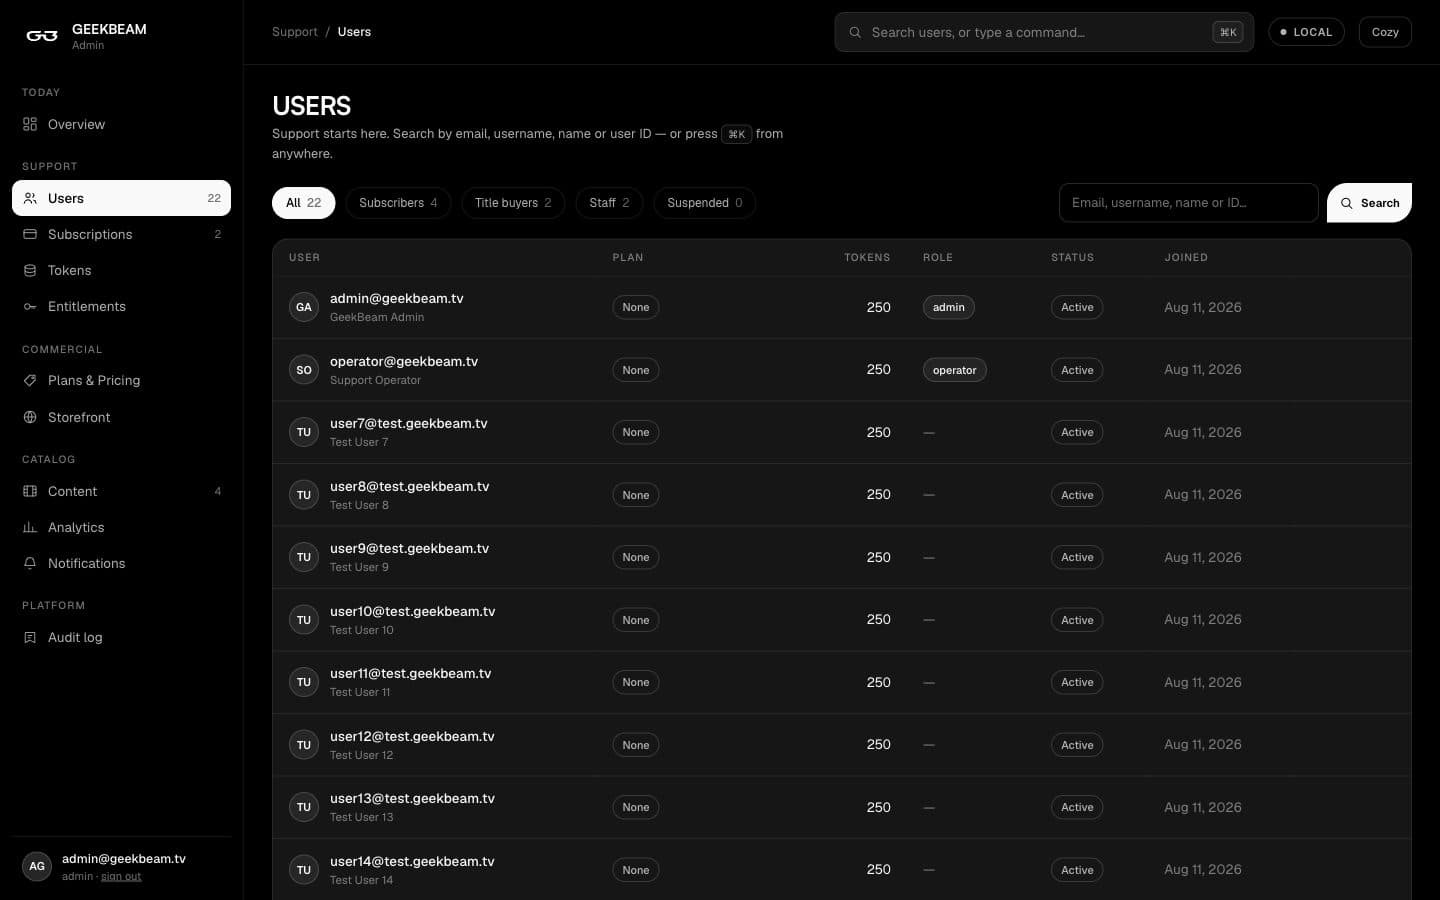Open user14@test.geekbeam.tv row
1440x900 pixels.
[x=841, y=870]
